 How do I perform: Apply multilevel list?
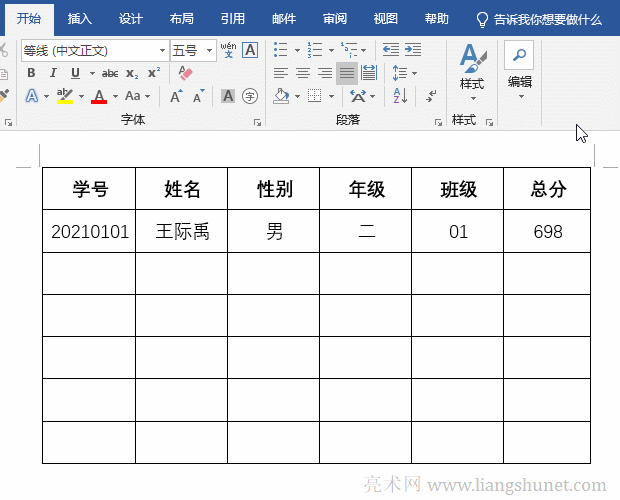point(349,50)
